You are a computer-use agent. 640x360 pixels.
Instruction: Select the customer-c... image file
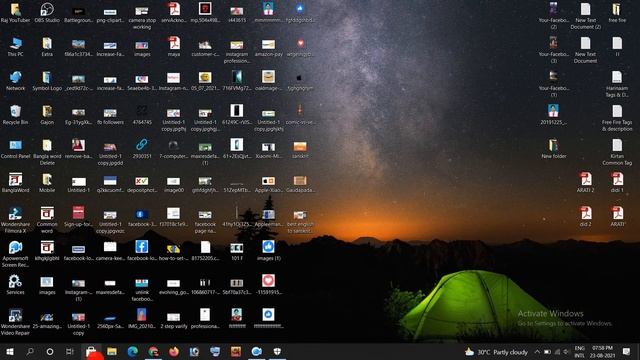point(205,44)
